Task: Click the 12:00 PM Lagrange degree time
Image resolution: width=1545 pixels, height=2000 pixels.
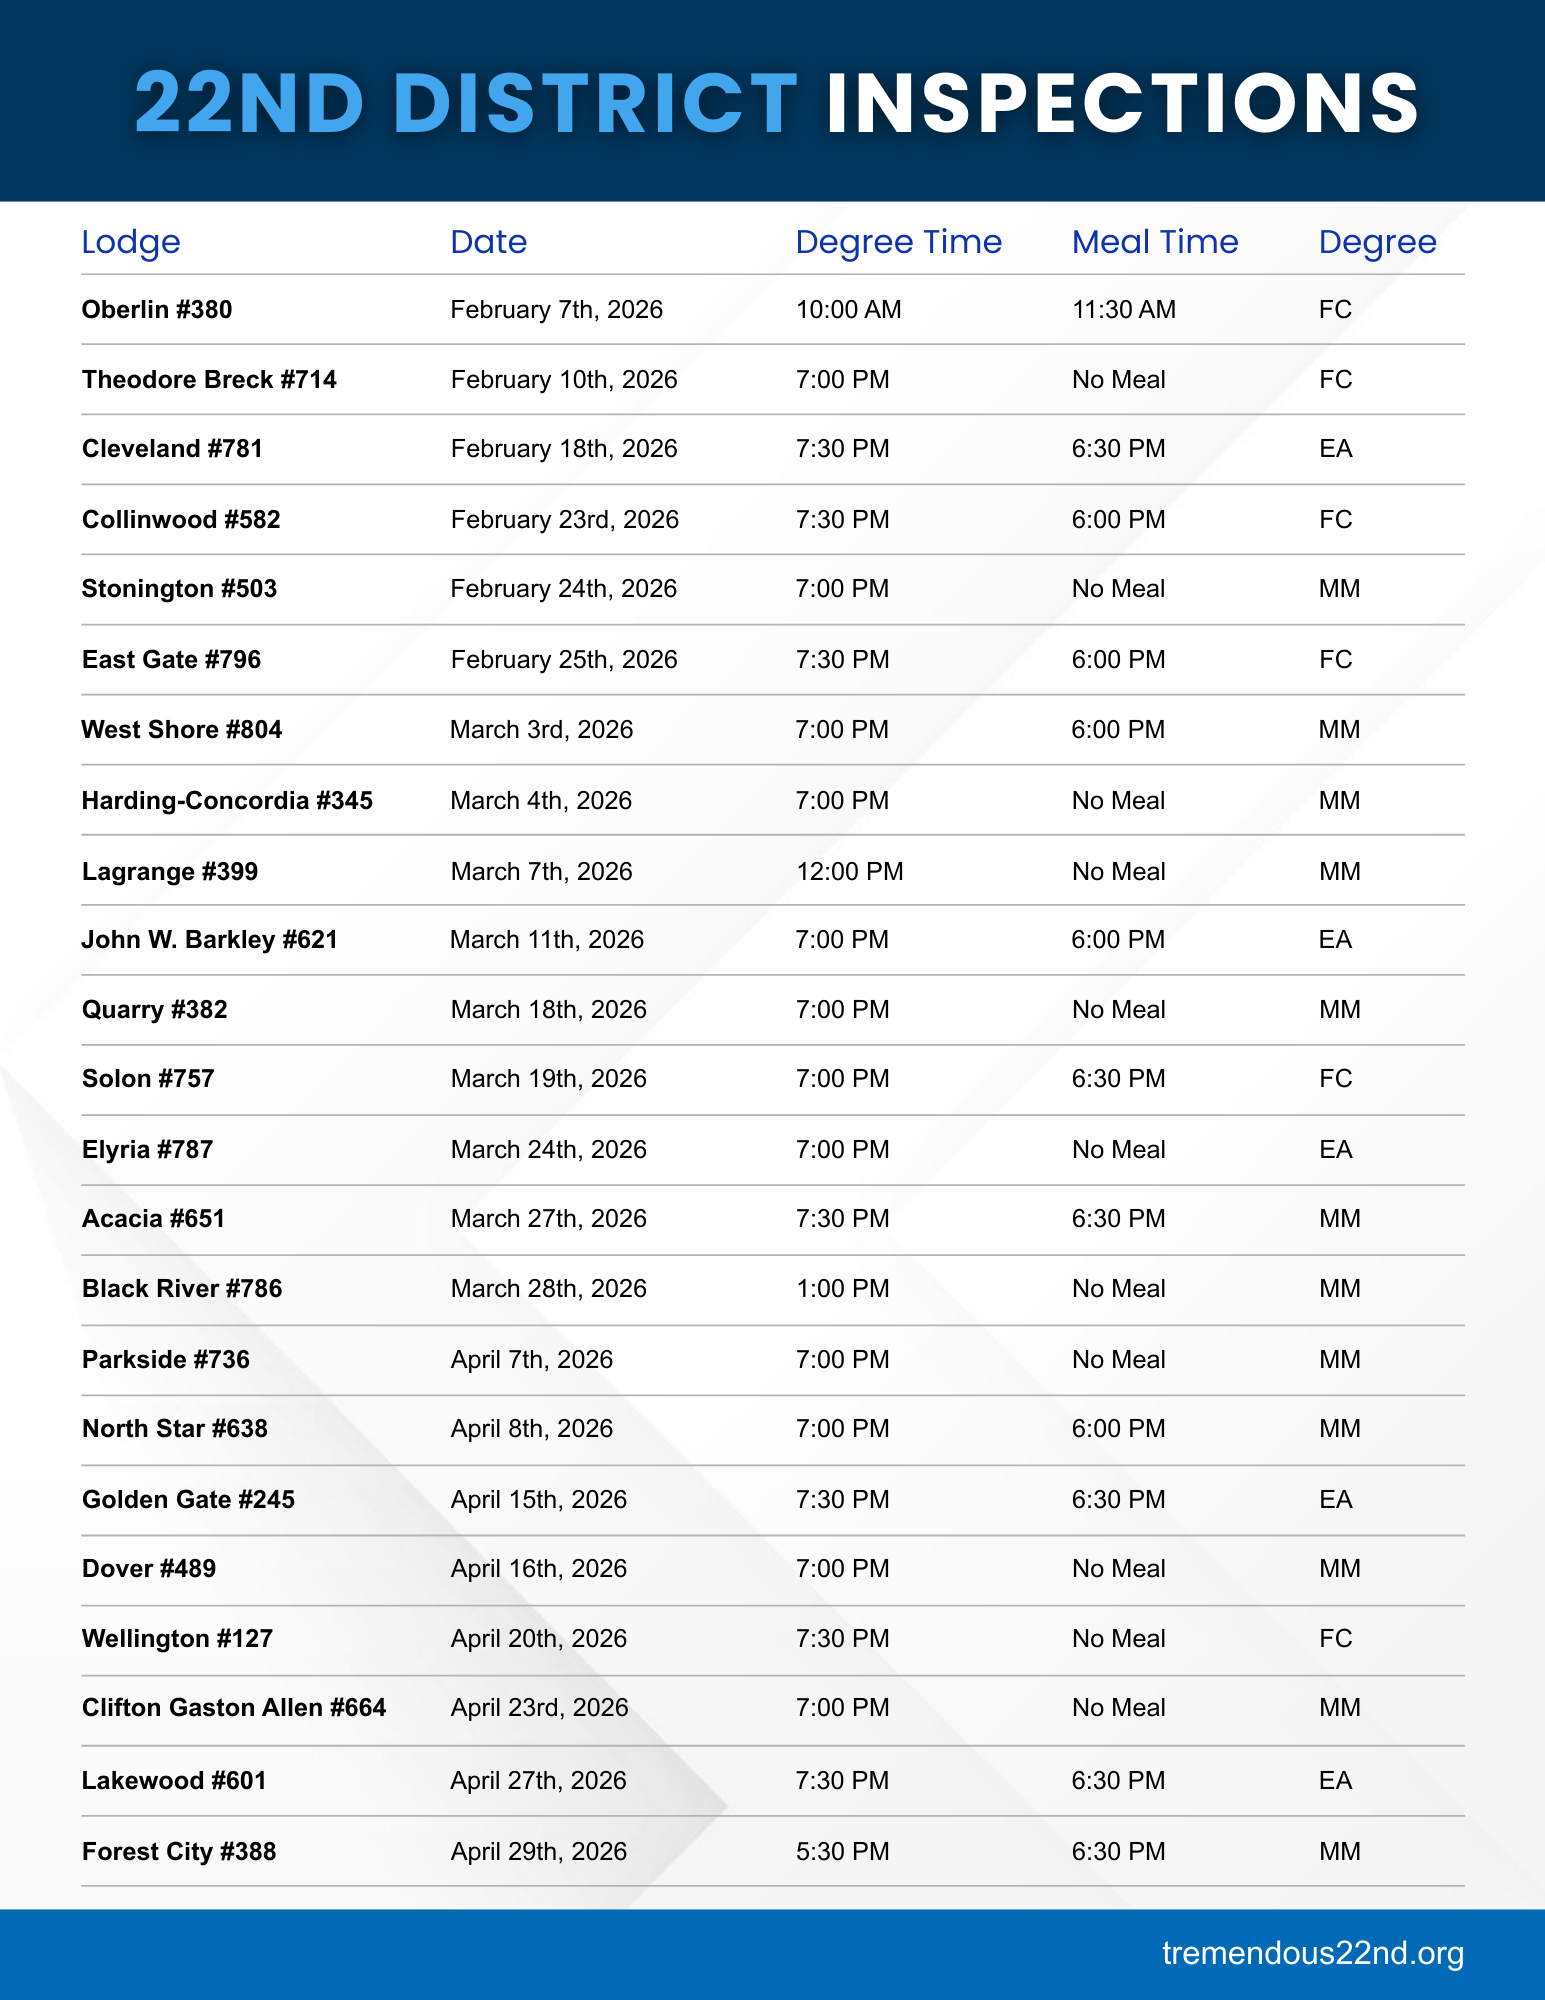Action: [x=849, y=872]
